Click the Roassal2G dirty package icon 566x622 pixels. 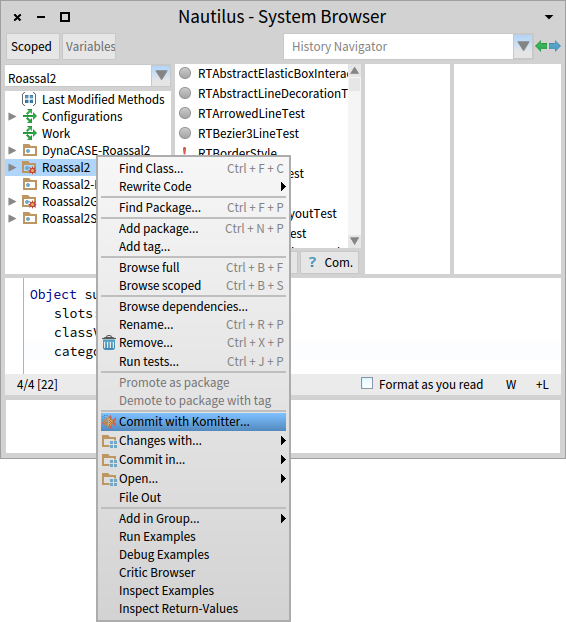click(29, 202)
